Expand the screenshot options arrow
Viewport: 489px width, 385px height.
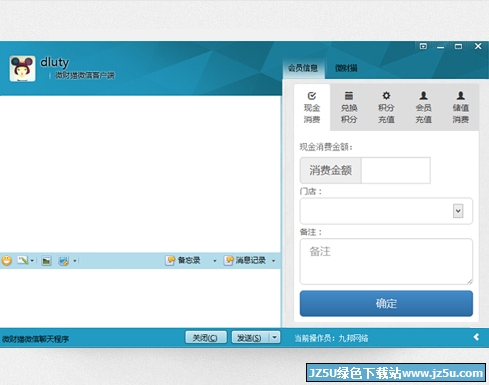click(75, 261)
